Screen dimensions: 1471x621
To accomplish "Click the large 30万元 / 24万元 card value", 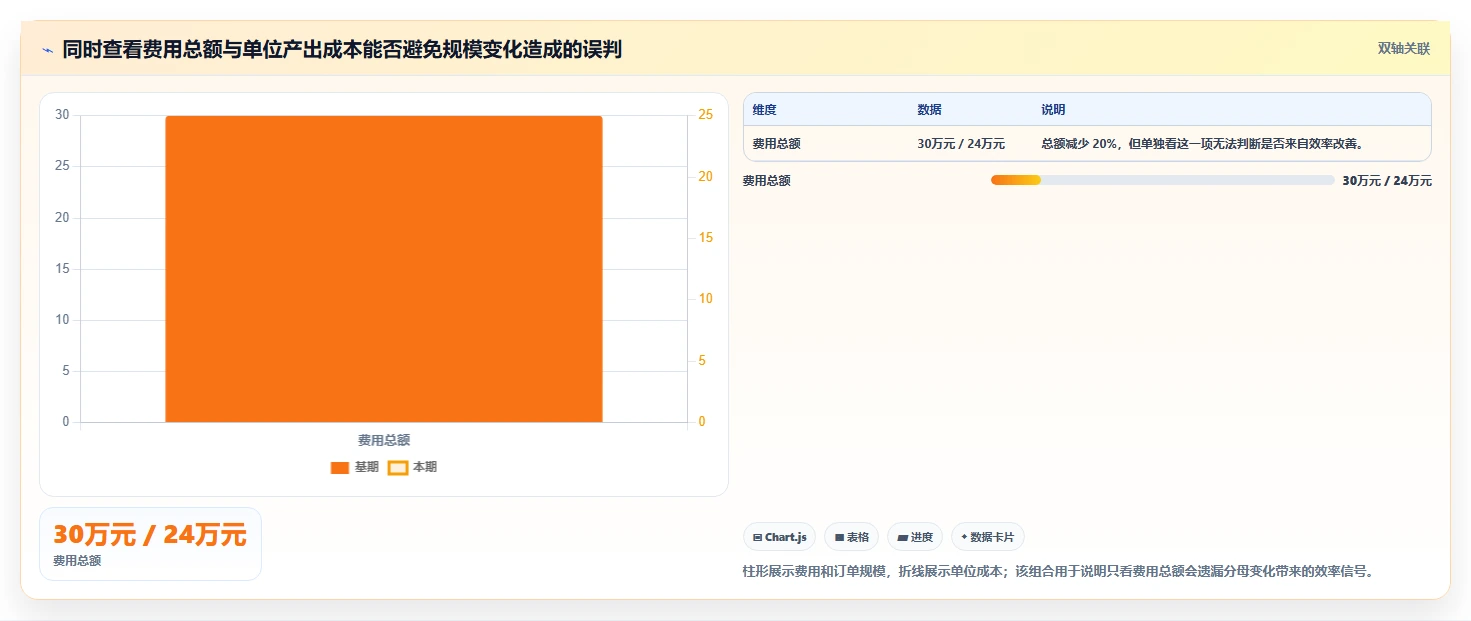I will (x=150, y=535).
